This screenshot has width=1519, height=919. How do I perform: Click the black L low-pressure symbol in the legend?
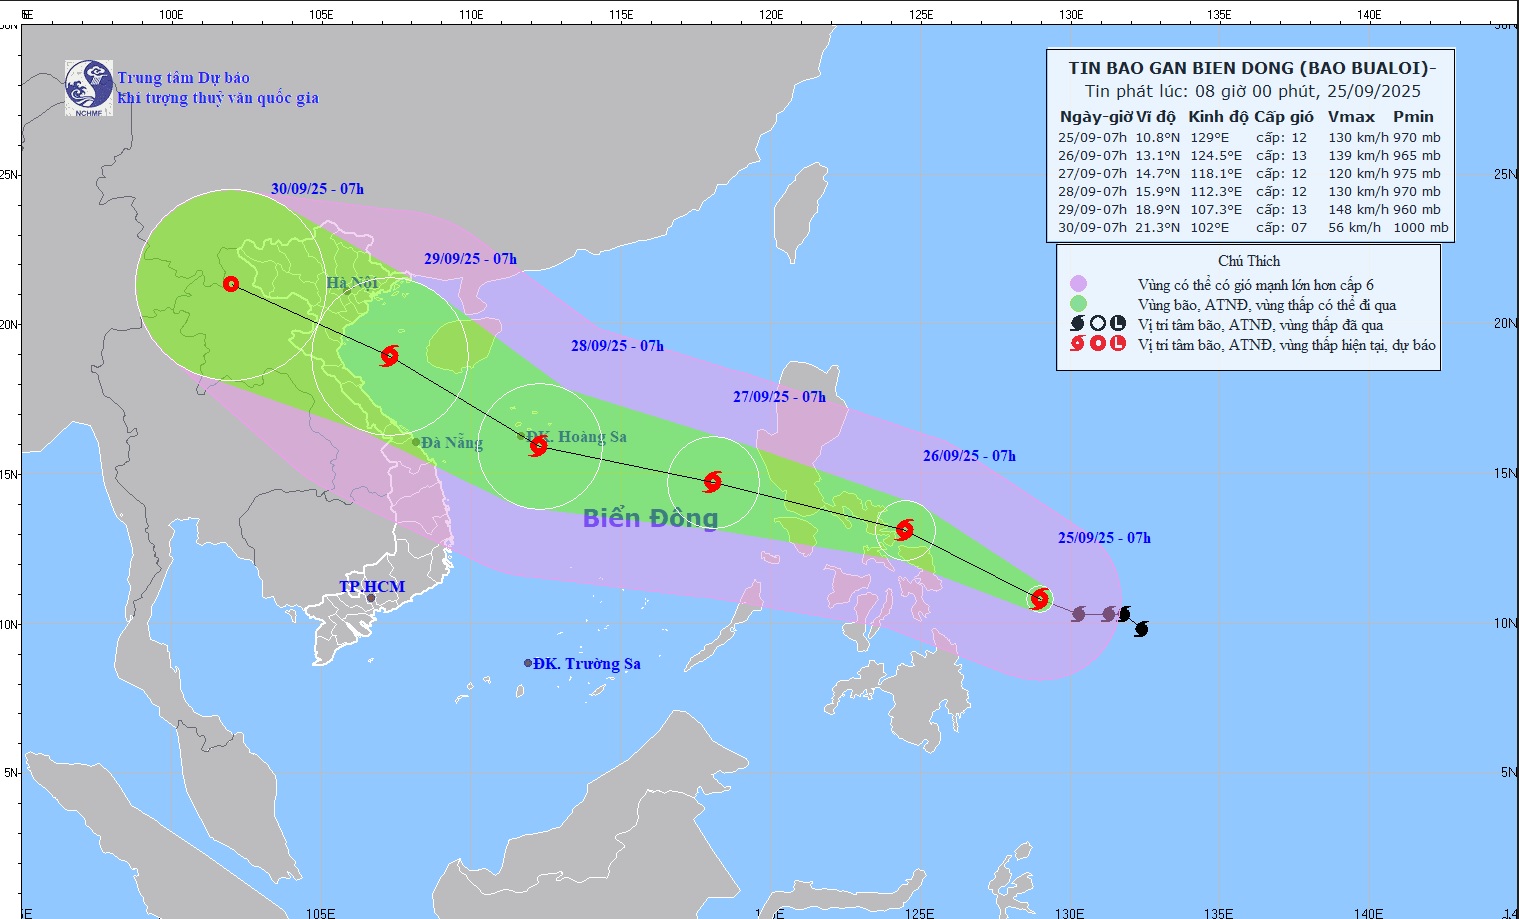click(x=1118, y=323)
